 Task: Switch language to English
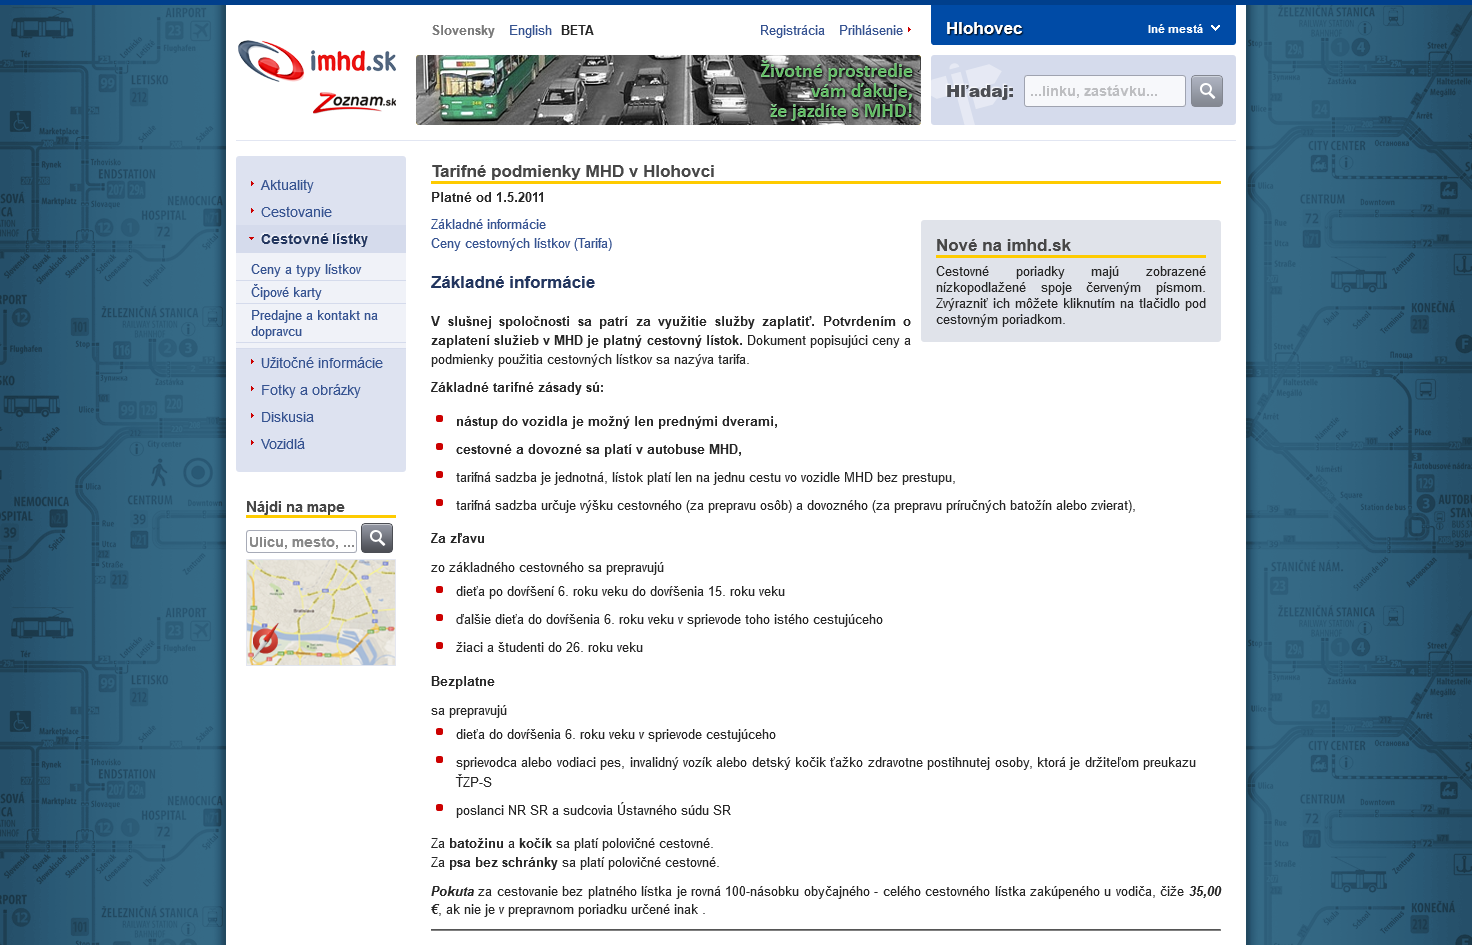click(530, 30)
